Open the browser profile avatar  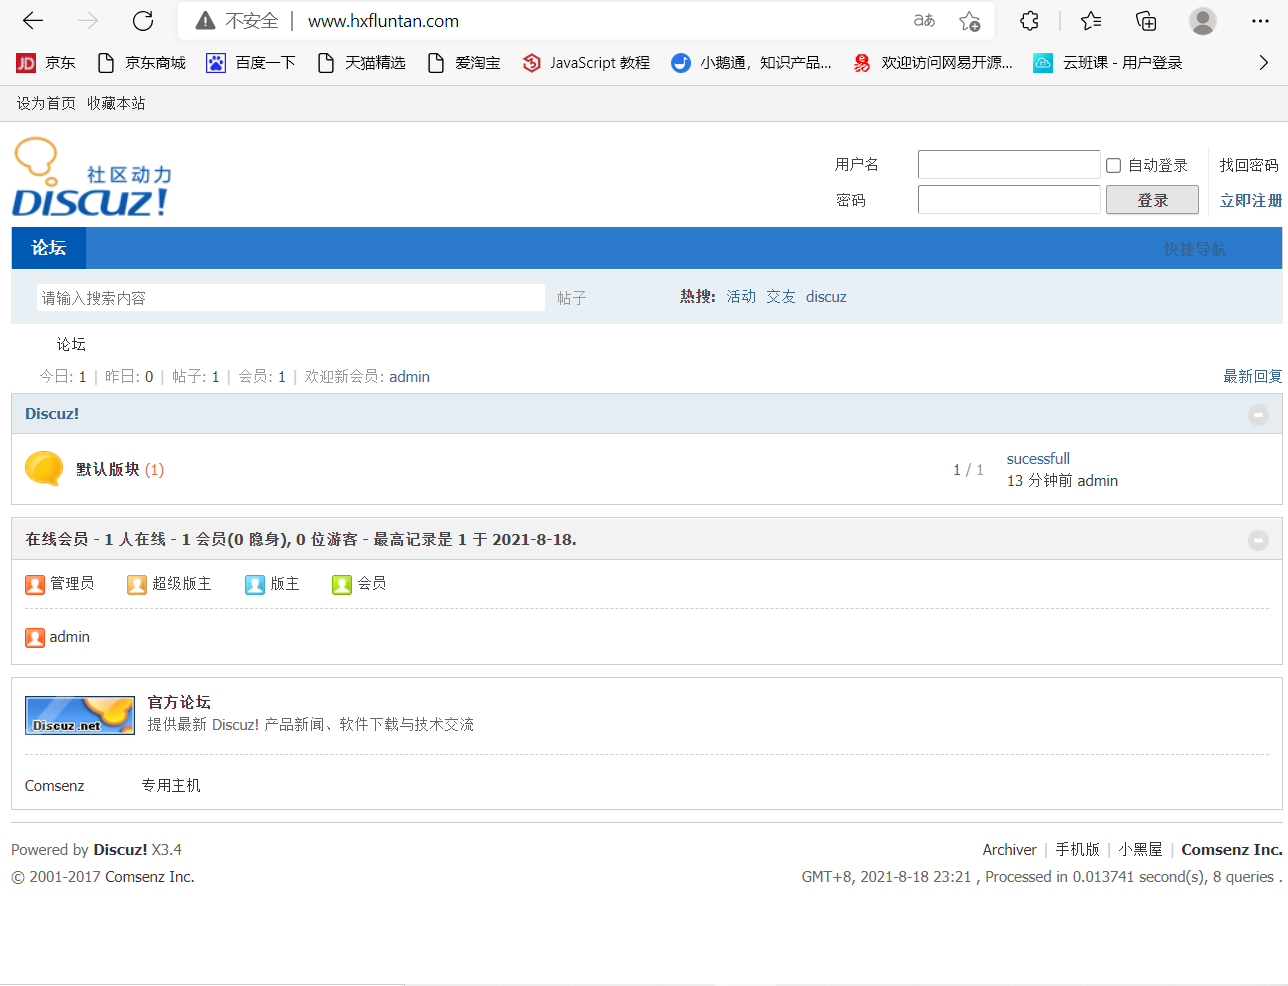1203,21
